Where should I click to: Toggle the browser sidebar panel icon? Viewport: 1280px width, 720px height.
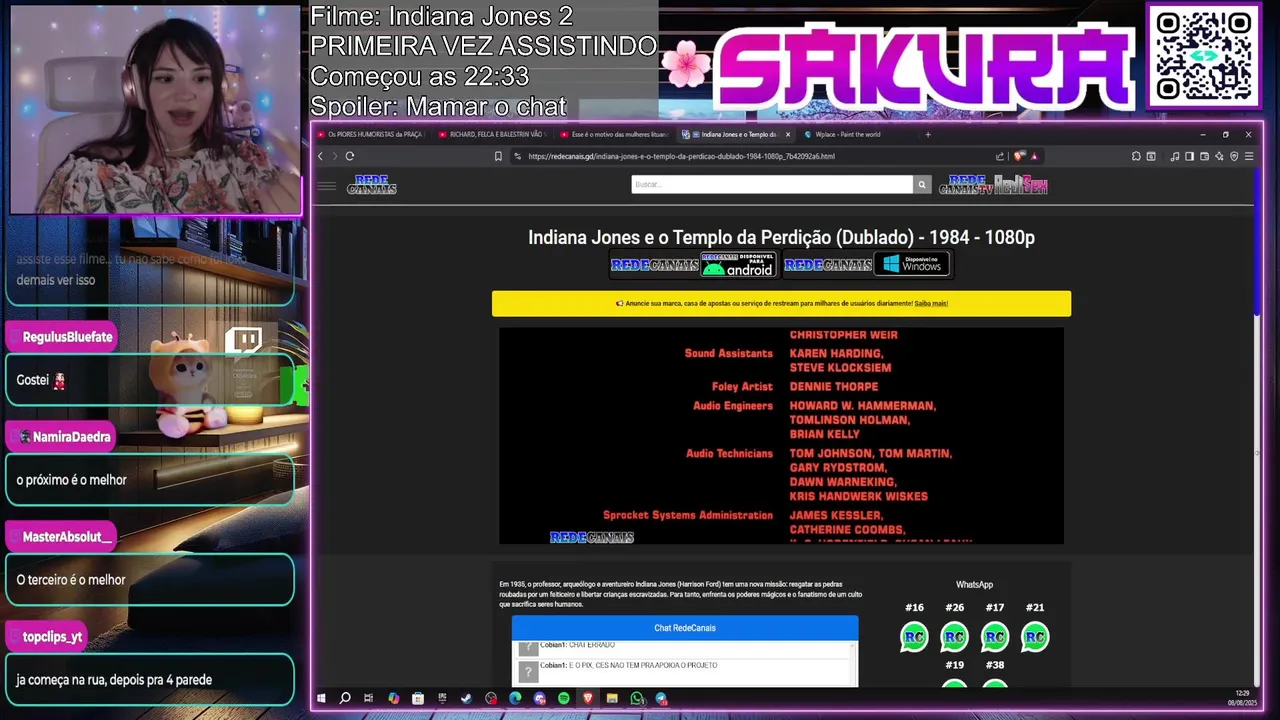(1189, 156)
